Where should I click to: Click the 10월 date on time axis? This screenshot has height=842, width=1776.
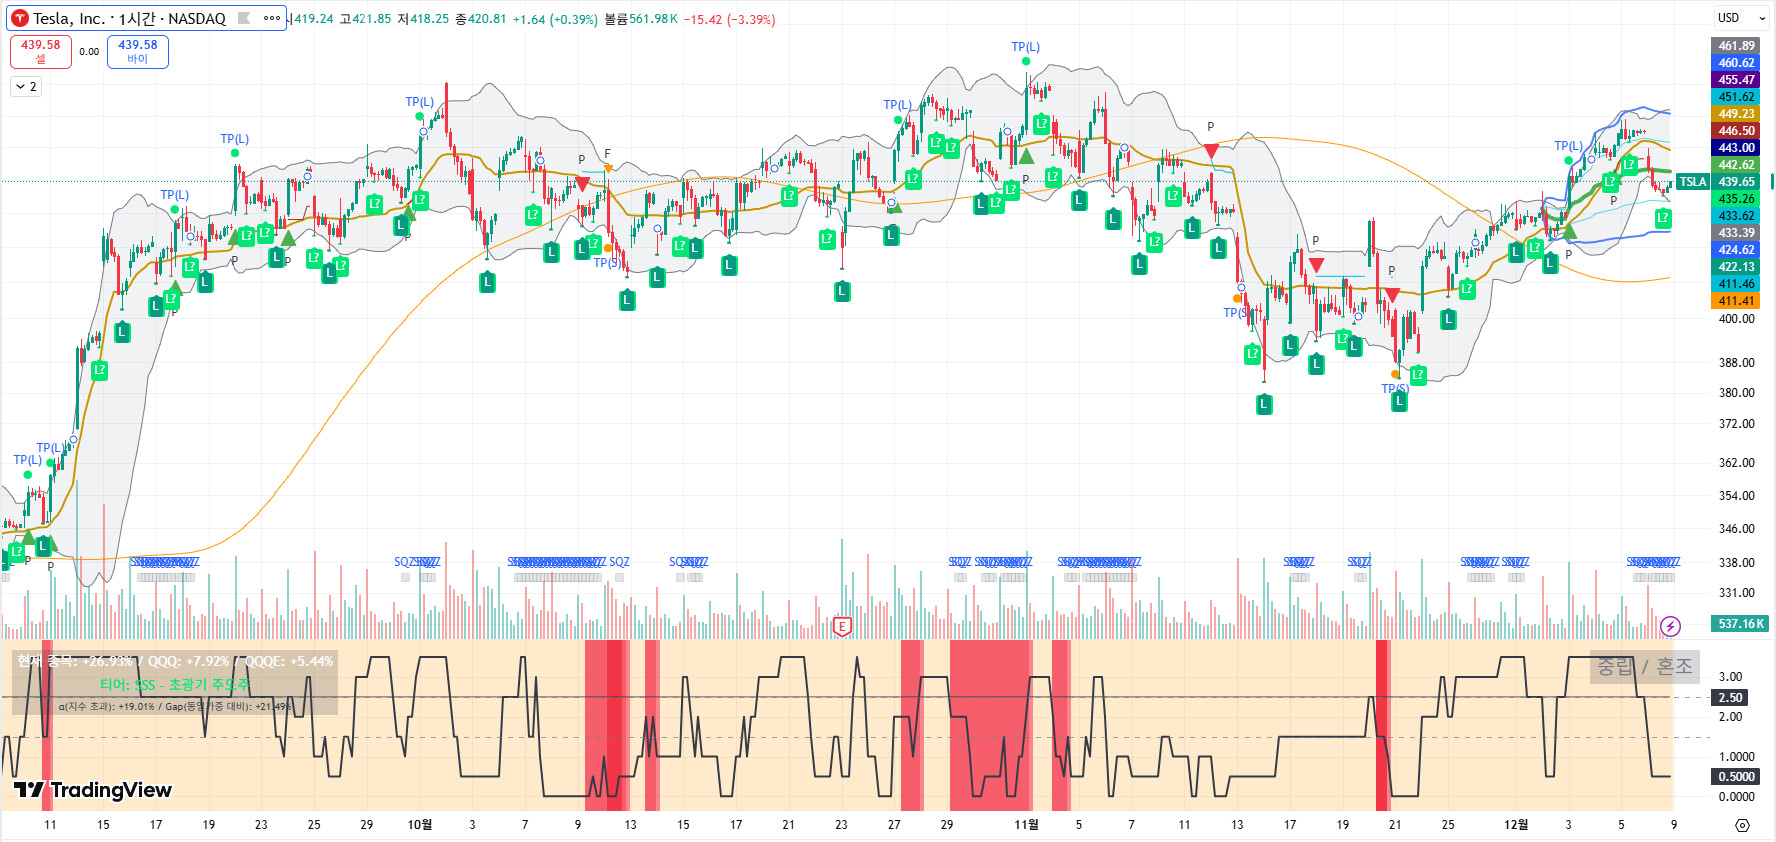point(420,825)
